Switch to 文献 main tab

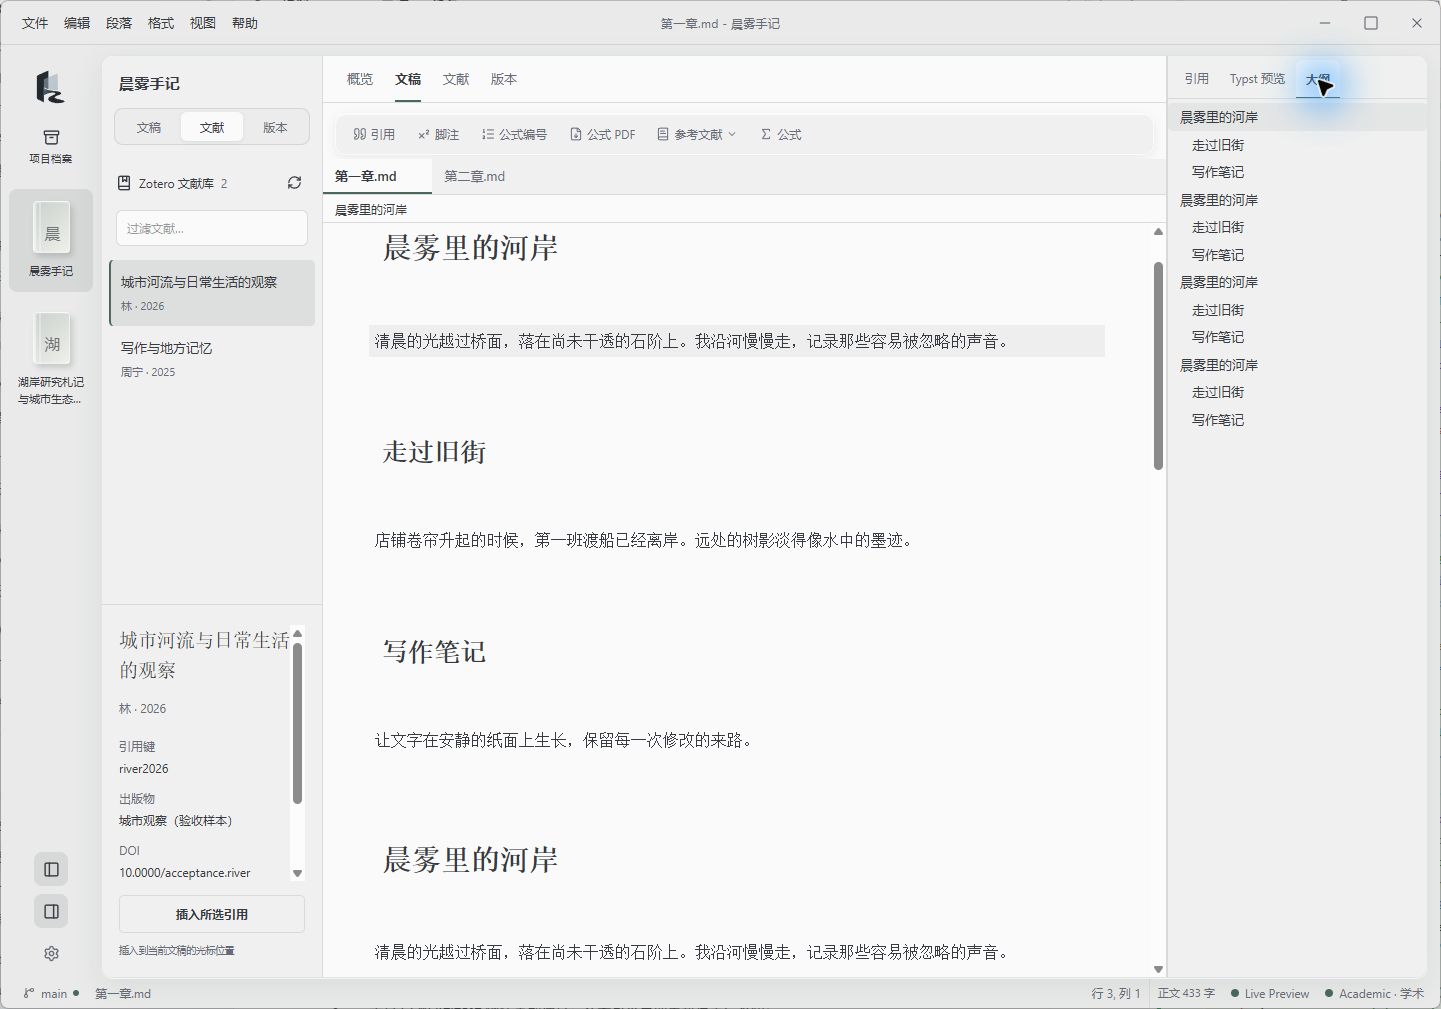point(456,79)
